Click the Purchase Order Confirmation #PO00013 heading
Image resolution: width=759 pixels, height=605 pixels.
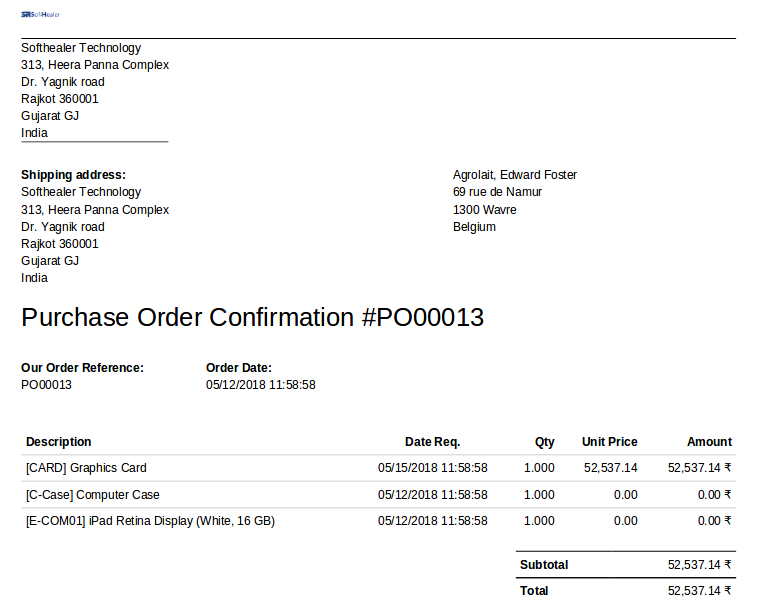pyautogui.click(x=252, y=318)
